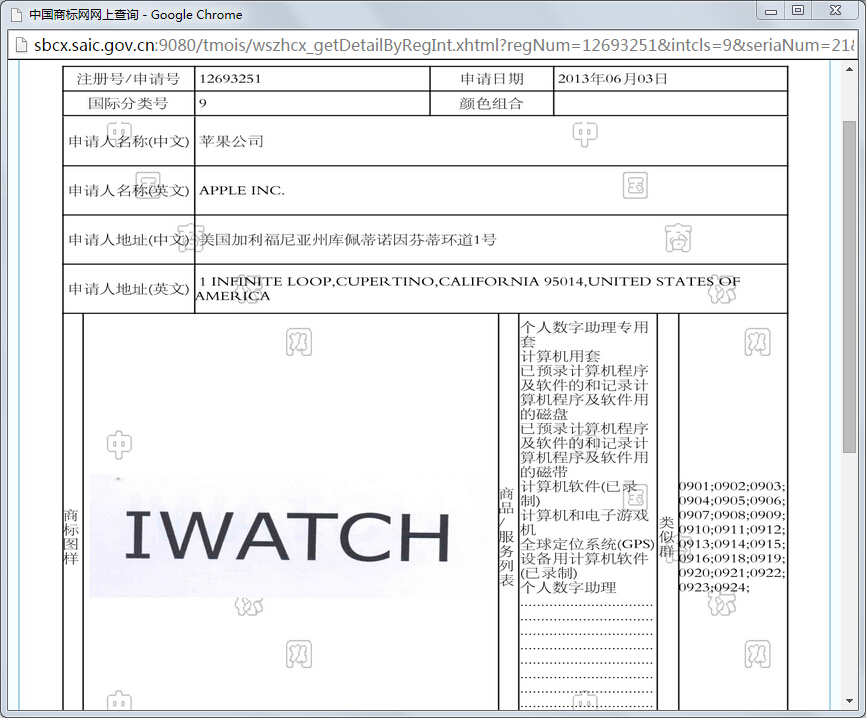The height and width of the screenshot is (718, 866).
Task: Select the goods entry 个人数字助理专用套
Action: pos(584,334)
